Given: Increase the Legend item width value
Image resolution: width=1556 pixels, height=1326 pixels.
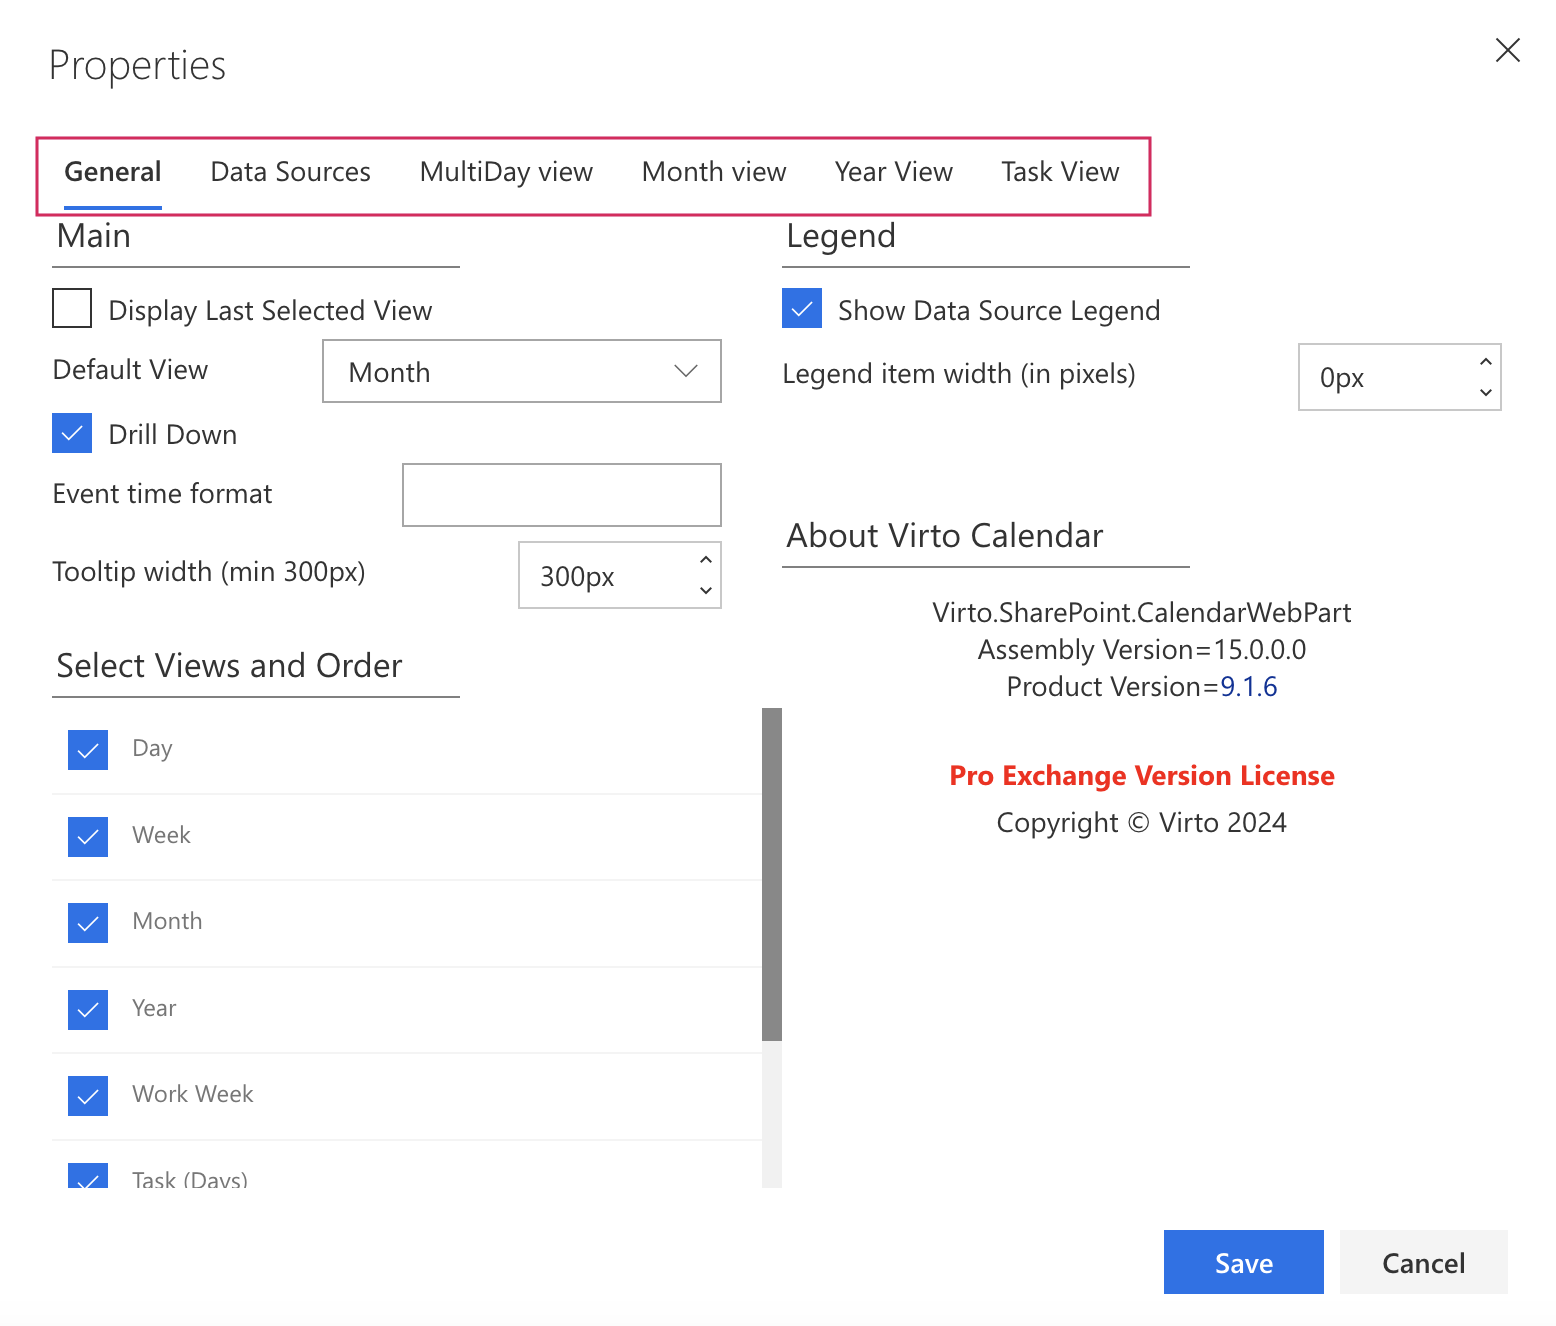Looking at the screenshot, I should [1486, 363].
